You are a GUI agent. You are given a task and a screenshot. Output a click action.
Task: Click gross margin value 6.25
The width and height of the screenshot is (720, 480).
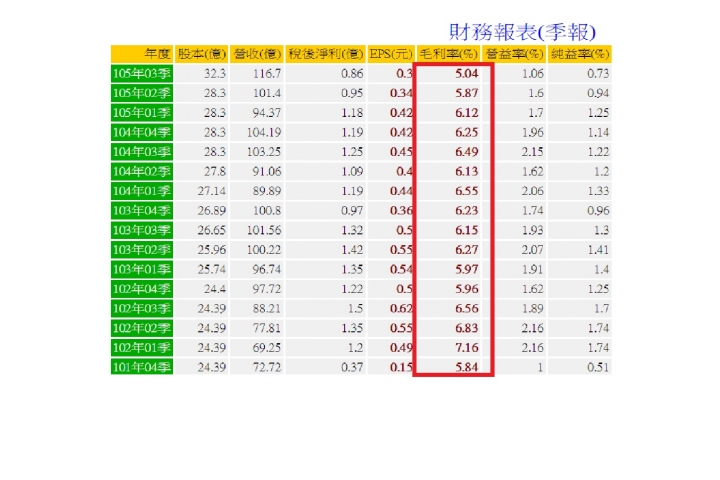467,132
